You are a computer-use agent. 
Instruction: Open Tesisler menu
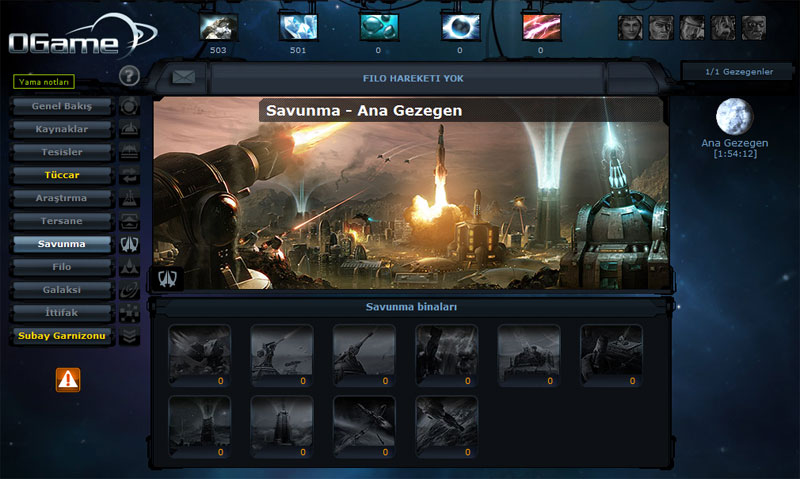62,152
